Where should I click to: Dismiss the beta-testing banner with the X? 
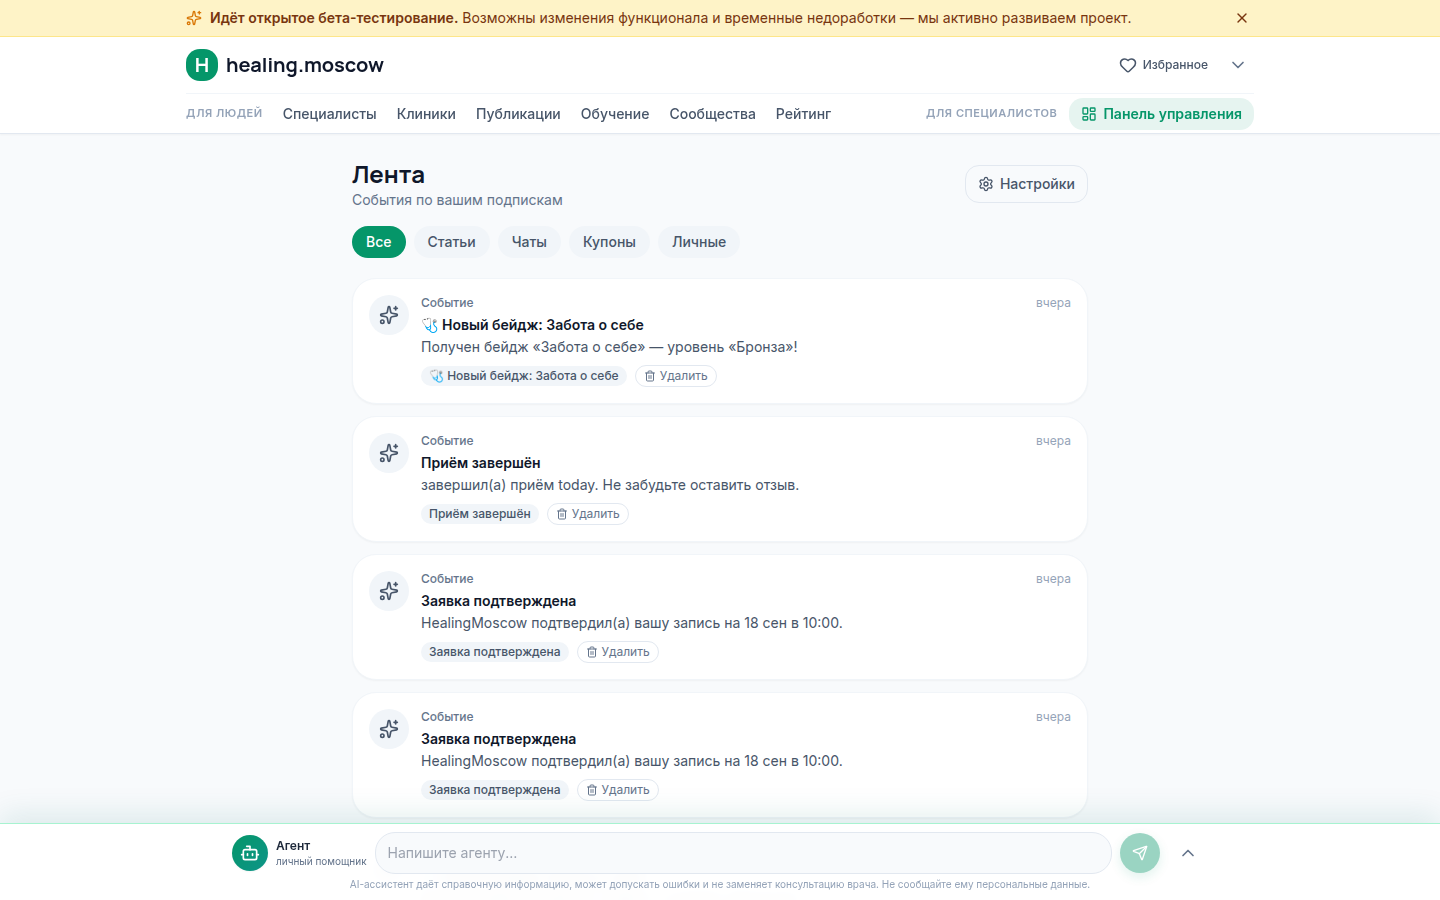click(x=1242, y=18)
